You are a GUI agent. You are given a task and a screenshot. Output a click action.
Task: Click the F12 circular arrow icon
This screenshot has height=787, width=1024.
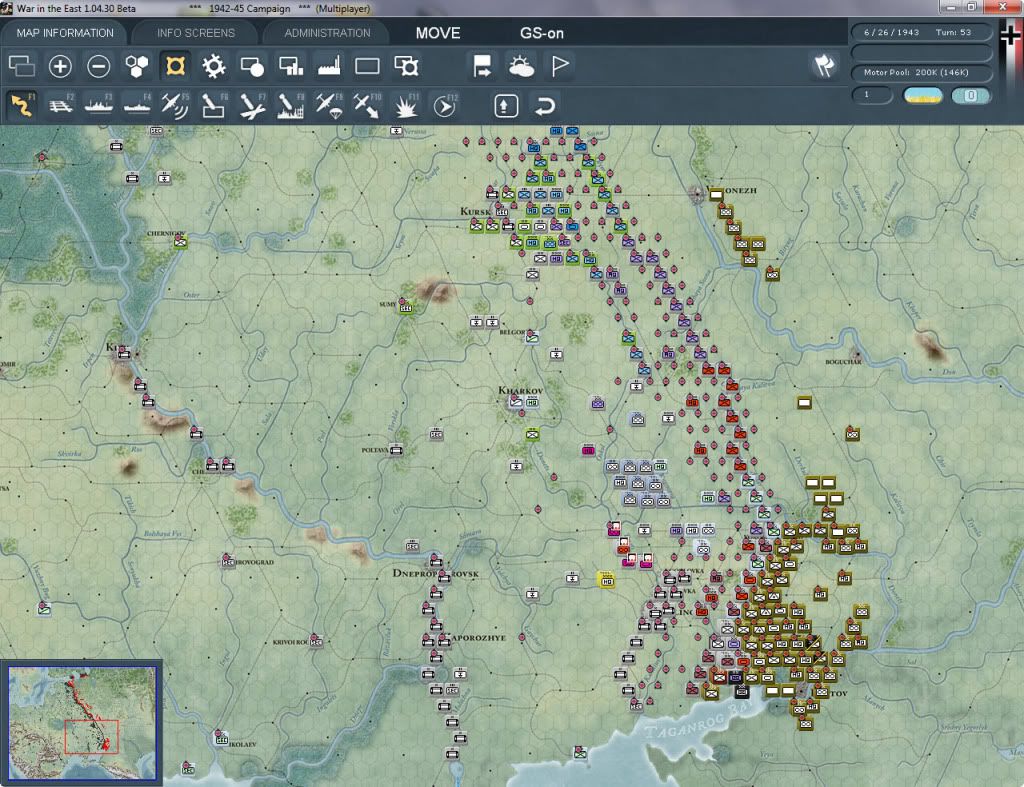445,105
